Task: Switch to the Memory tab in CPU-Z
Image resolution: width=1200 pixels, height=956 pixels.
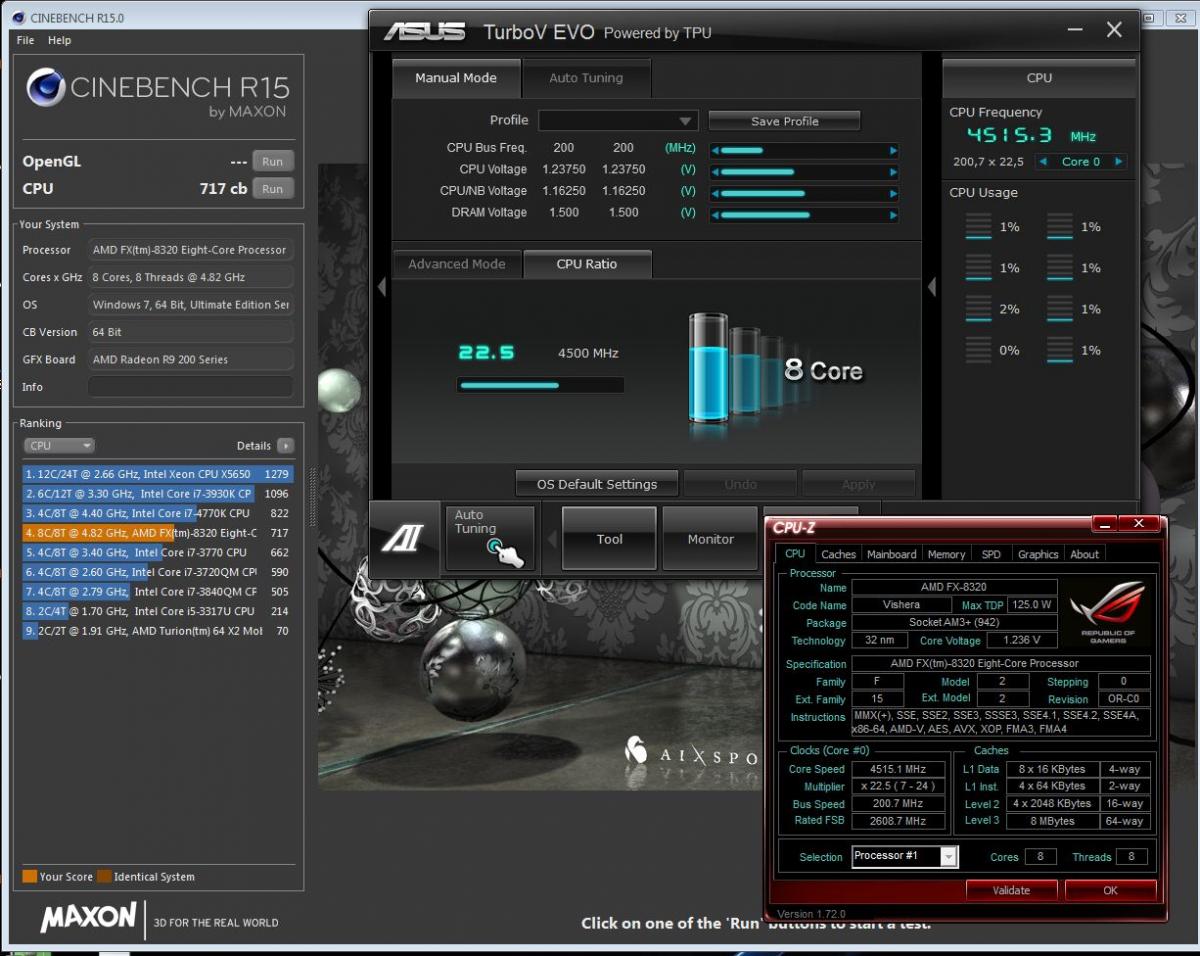Action: pos(946,554)
